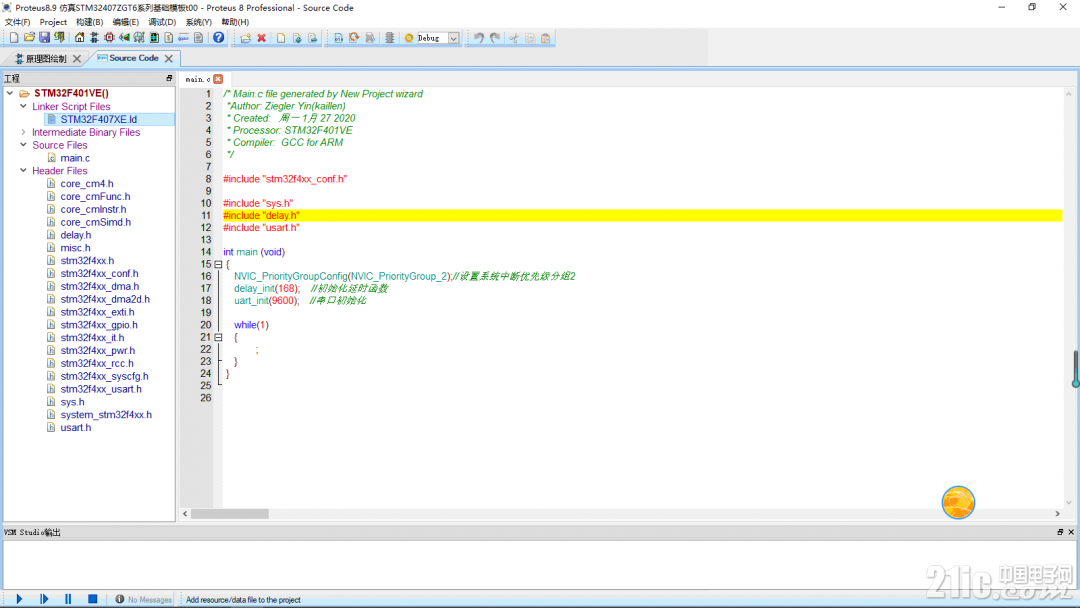1080x608 pixels.
Task: Open the 编辑(E) menu
Action: 125,22
